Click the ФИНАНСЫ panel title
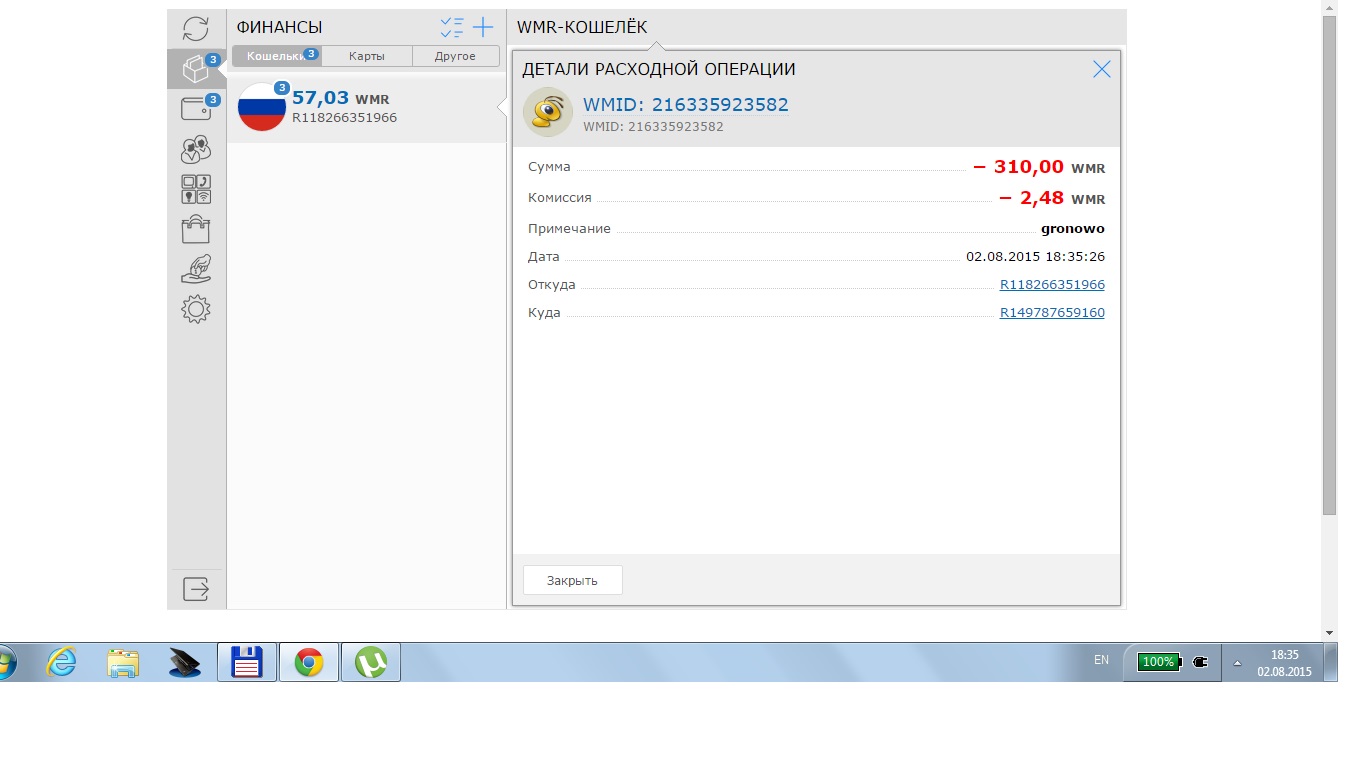Screen dimensions: 1366x768 (279, 28)
